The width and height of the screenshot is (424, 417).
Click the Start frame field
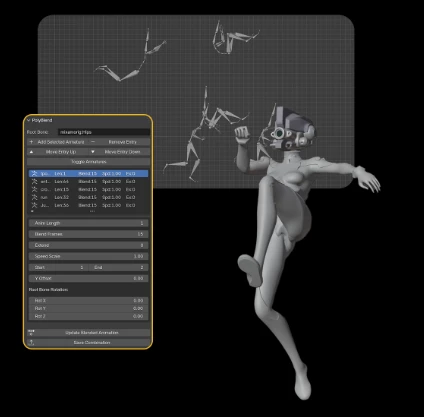58,267
